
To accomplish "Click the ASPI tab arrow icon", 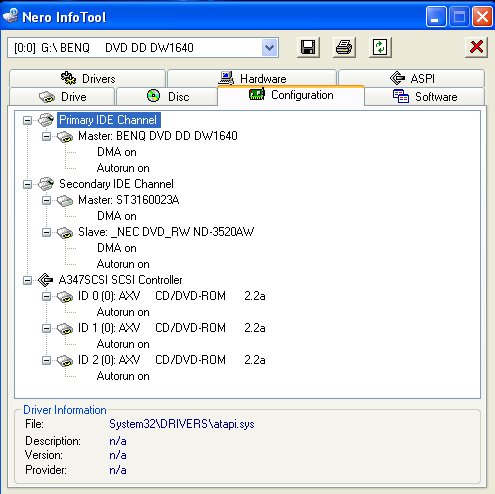I will [x=397, y=78].
